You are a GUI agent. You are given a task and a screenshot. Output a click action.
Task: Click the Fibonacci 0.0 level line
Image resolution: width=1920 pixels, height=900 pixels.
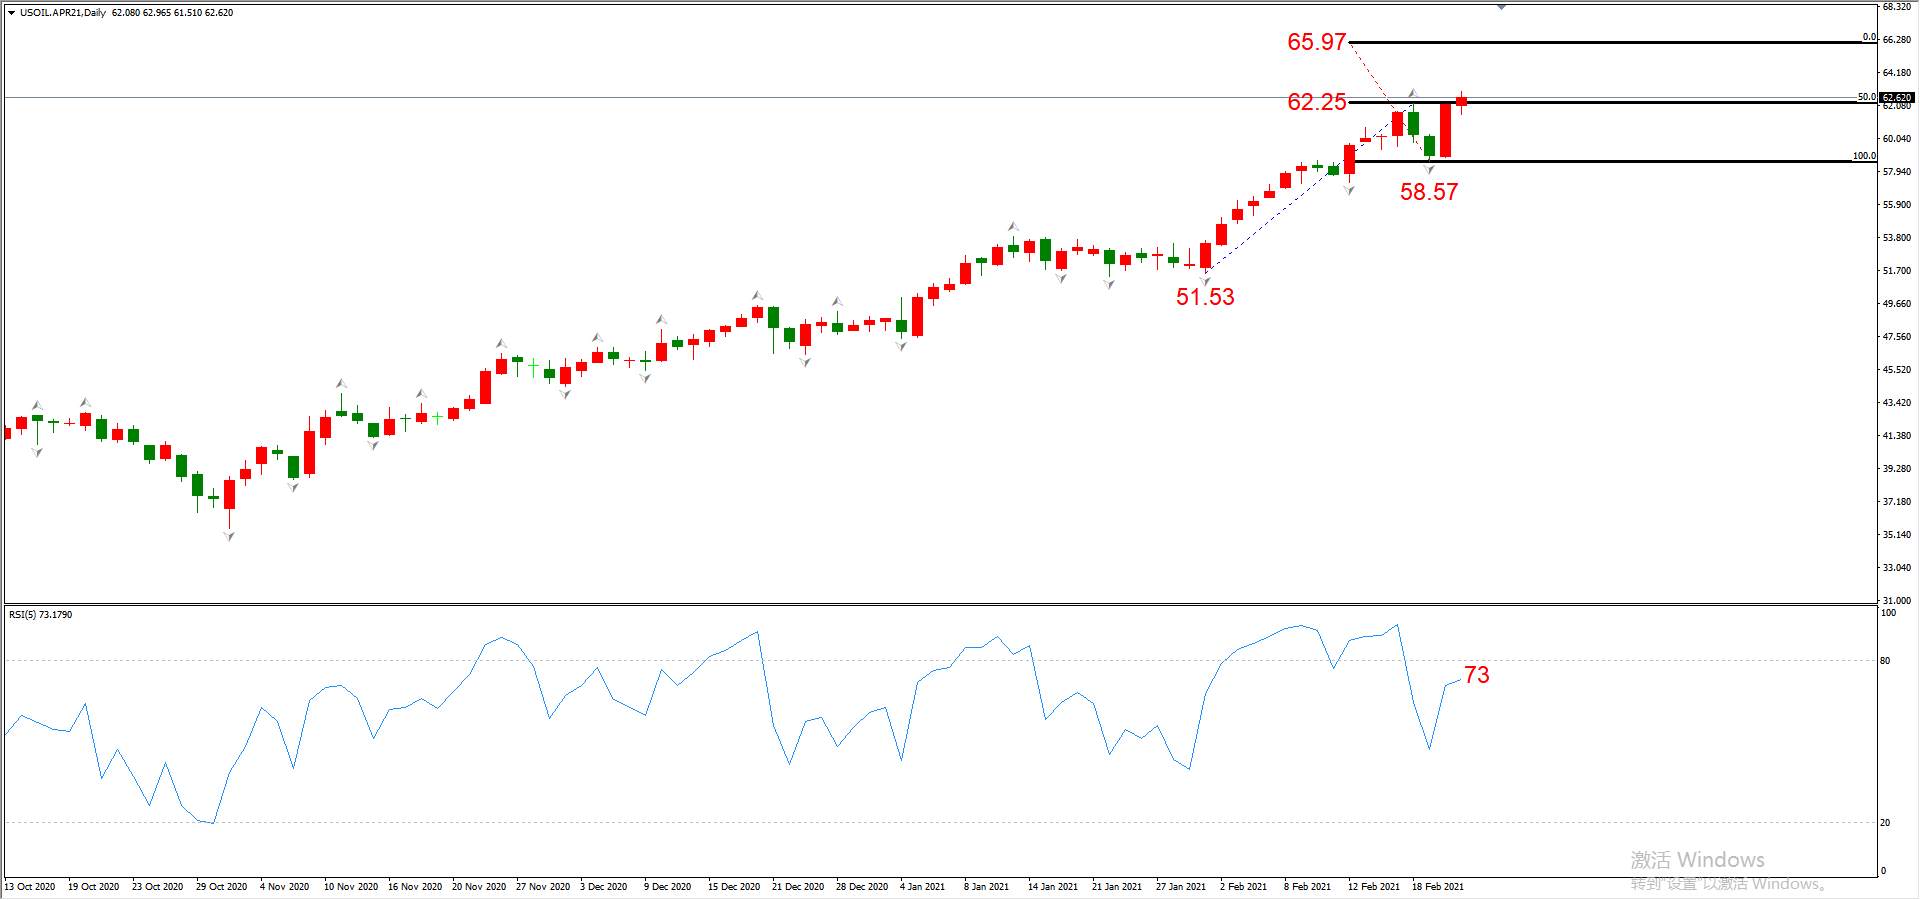(1612, 42)
